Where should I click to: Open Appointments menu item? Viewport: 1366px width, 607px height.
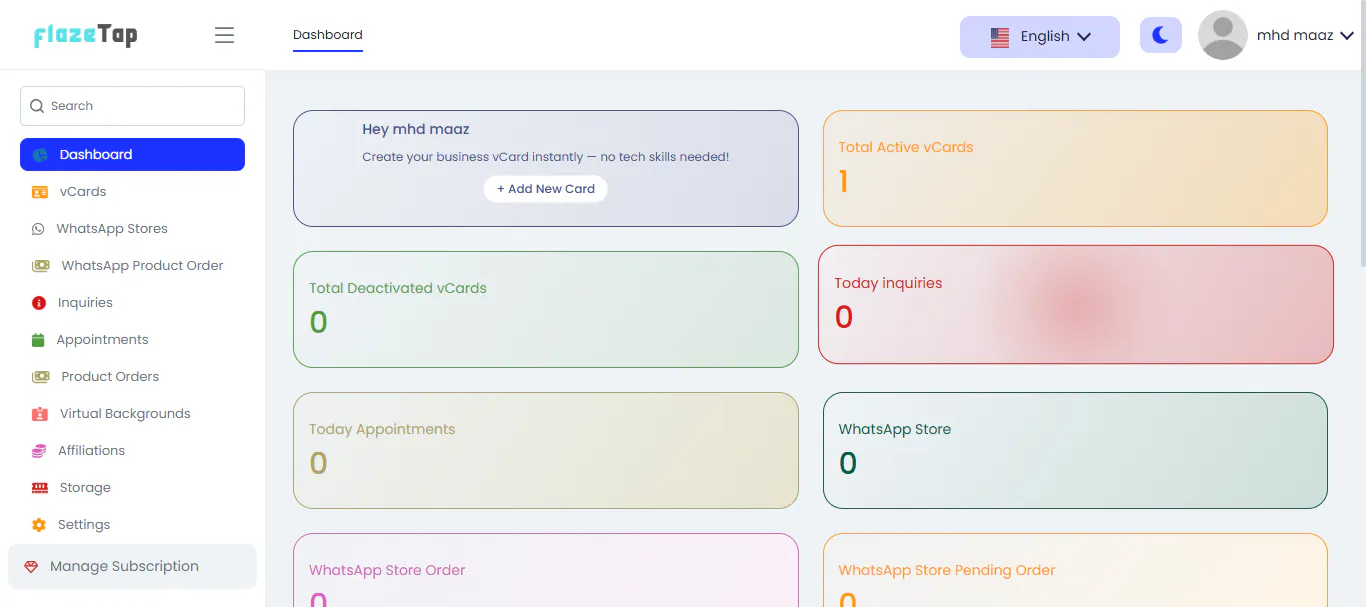(132, 340)
